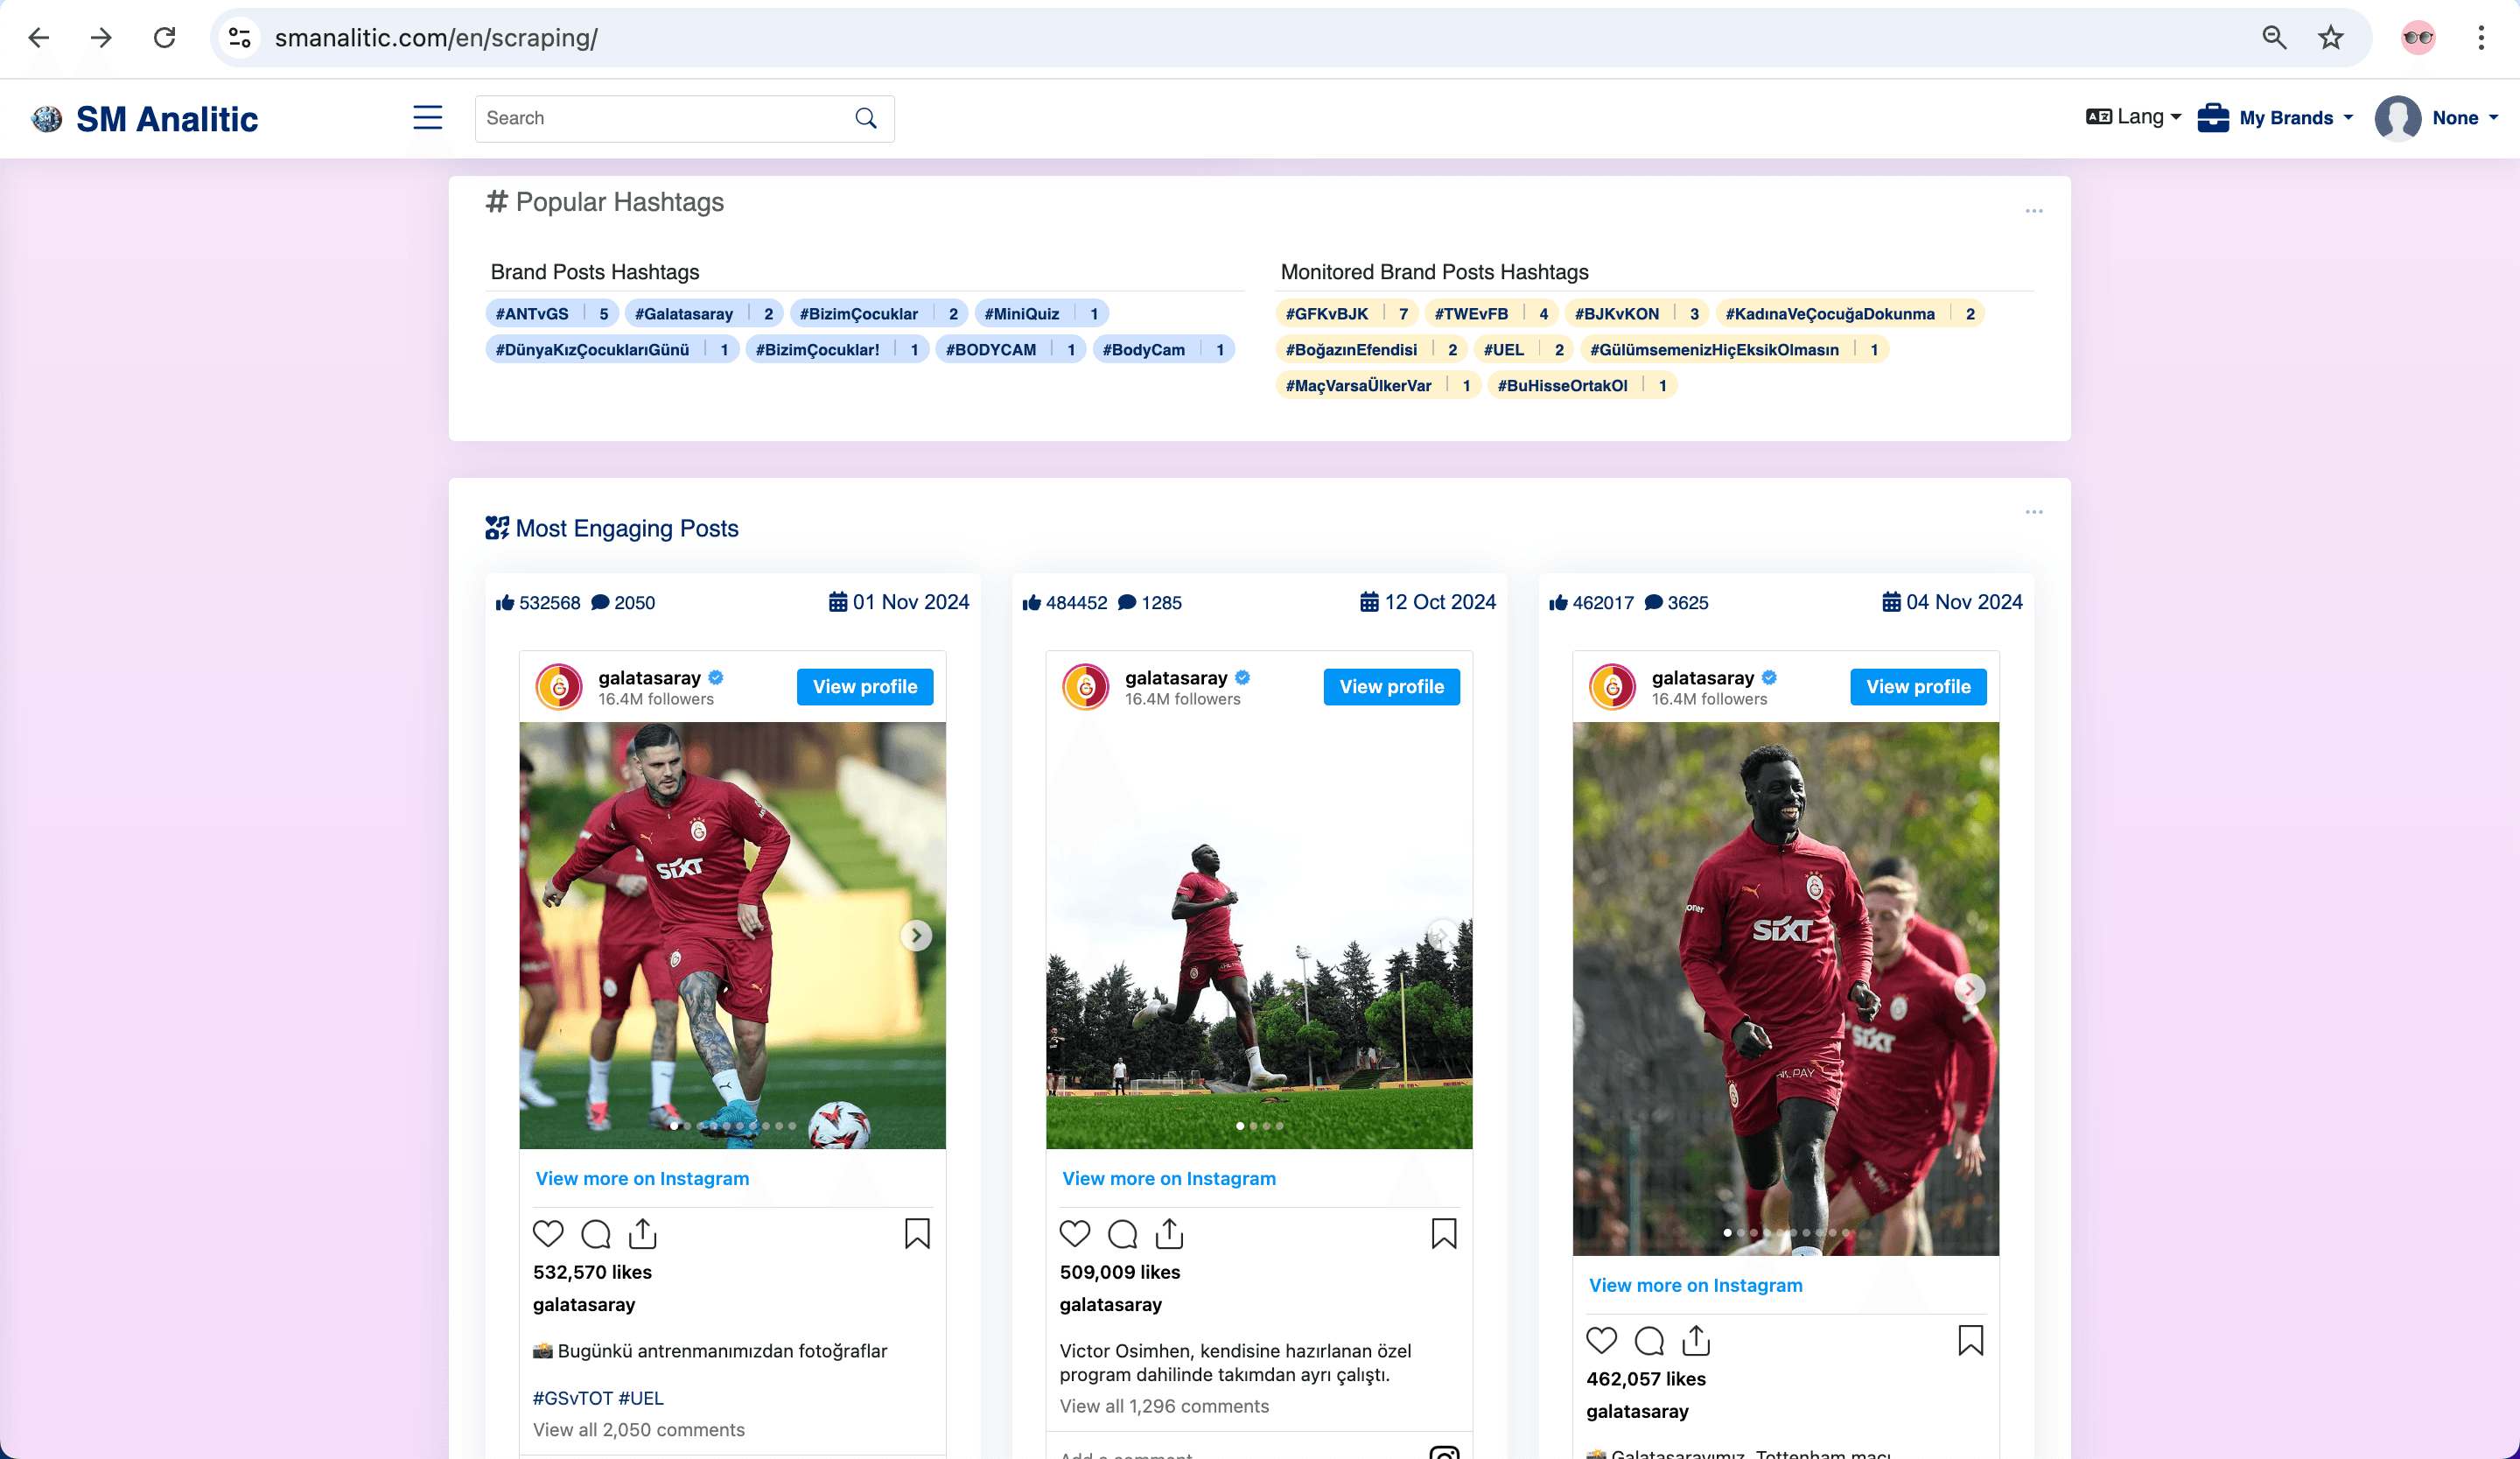This screenshot has height=1459, width=2520.
Task: View more on Instagram for 12 Oct post
Action: (x=1169, y=1179)
